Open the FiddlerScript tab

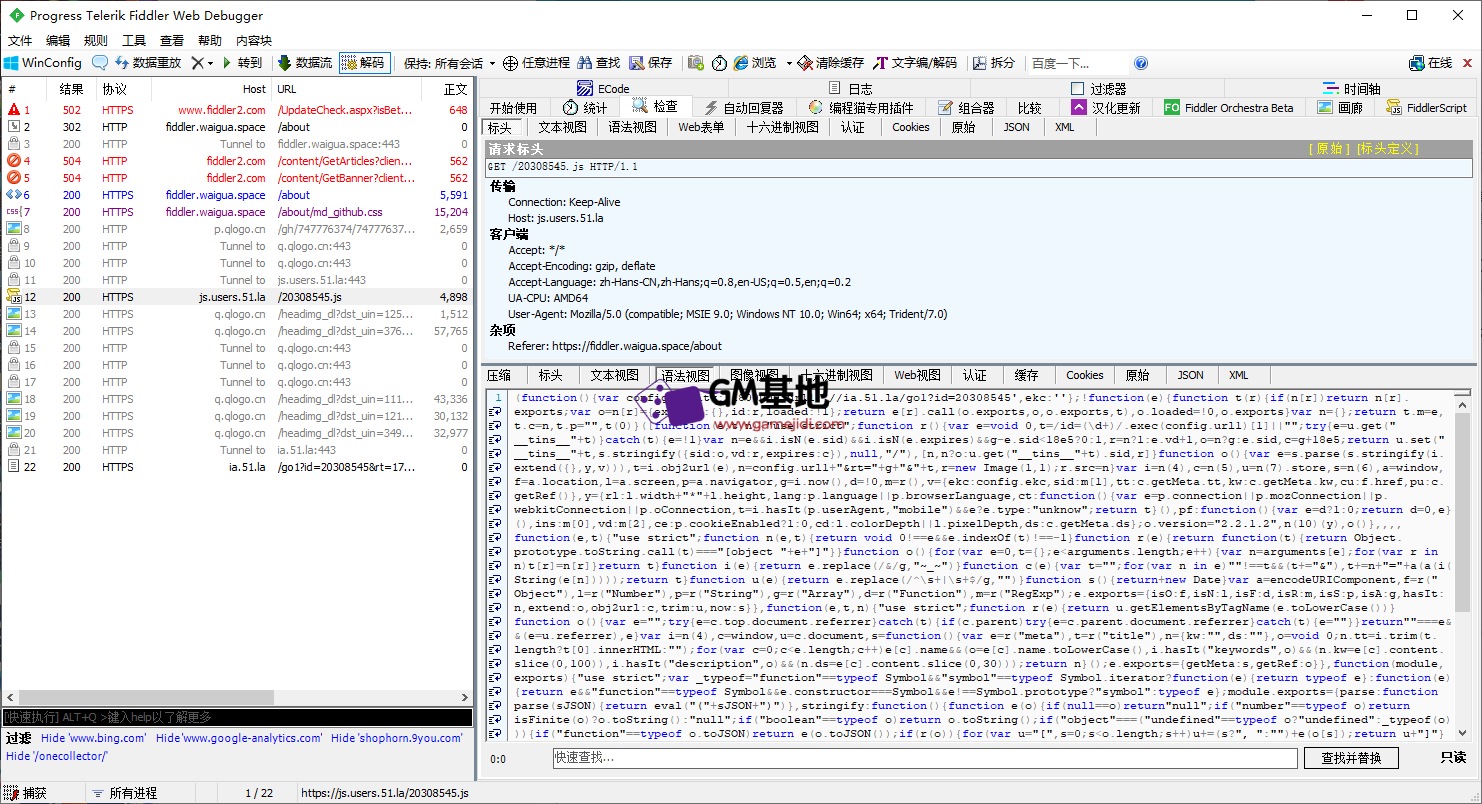pos(1427,107)
